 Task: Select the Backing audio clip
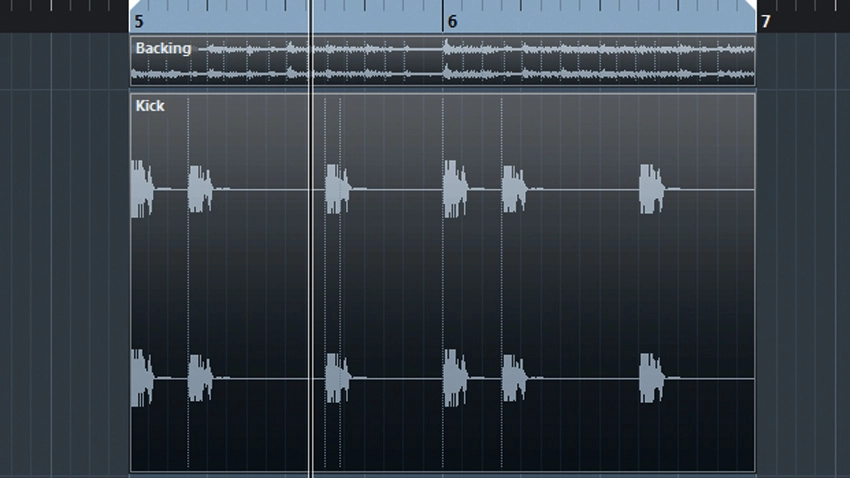coord(442,61)
